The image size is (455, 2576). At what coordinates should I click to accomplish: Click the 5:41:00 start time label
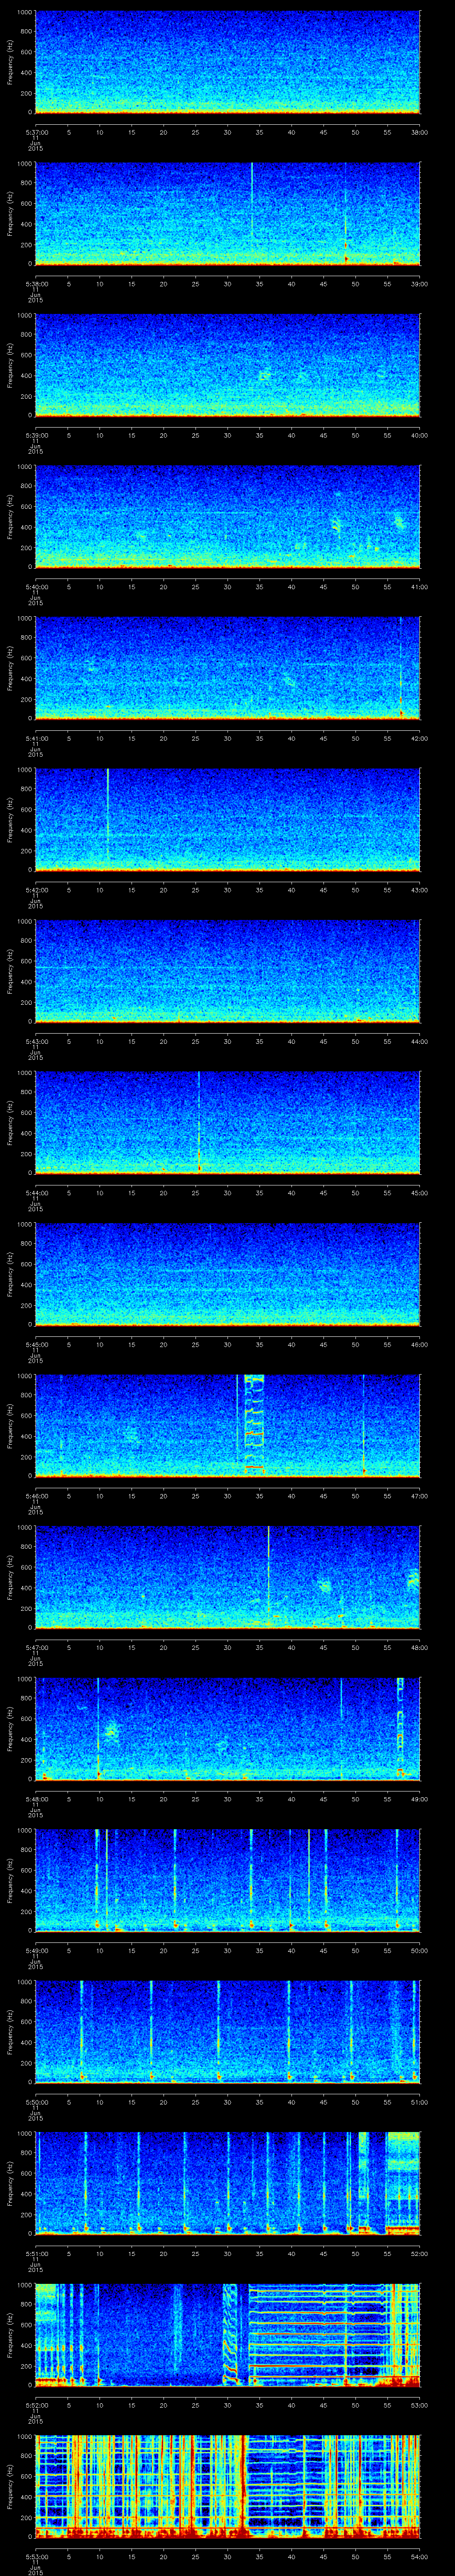[x=36, y=738]
